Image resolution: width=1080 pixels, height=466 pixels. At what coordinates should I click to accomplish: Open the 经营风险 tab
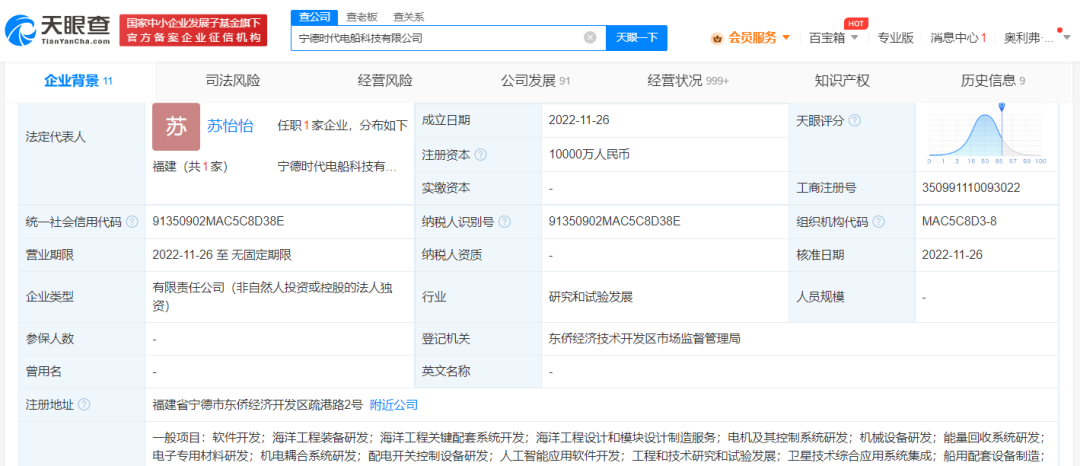point(384,81)
